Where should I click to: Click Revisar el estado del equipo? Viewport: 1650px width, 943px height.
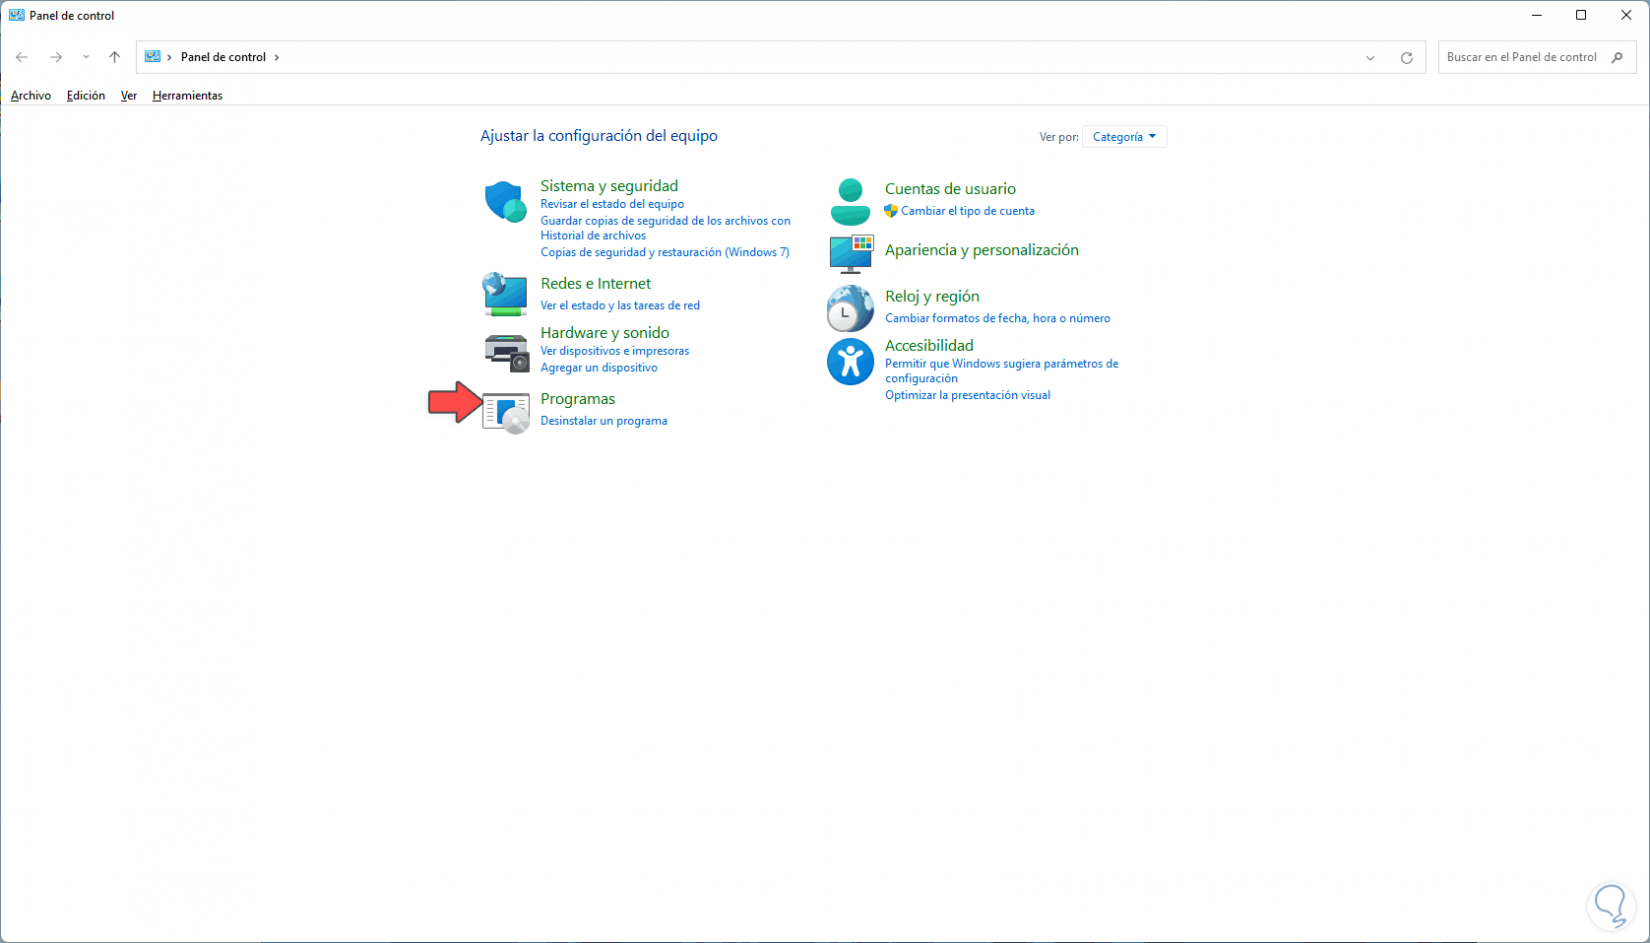[612, 204]
